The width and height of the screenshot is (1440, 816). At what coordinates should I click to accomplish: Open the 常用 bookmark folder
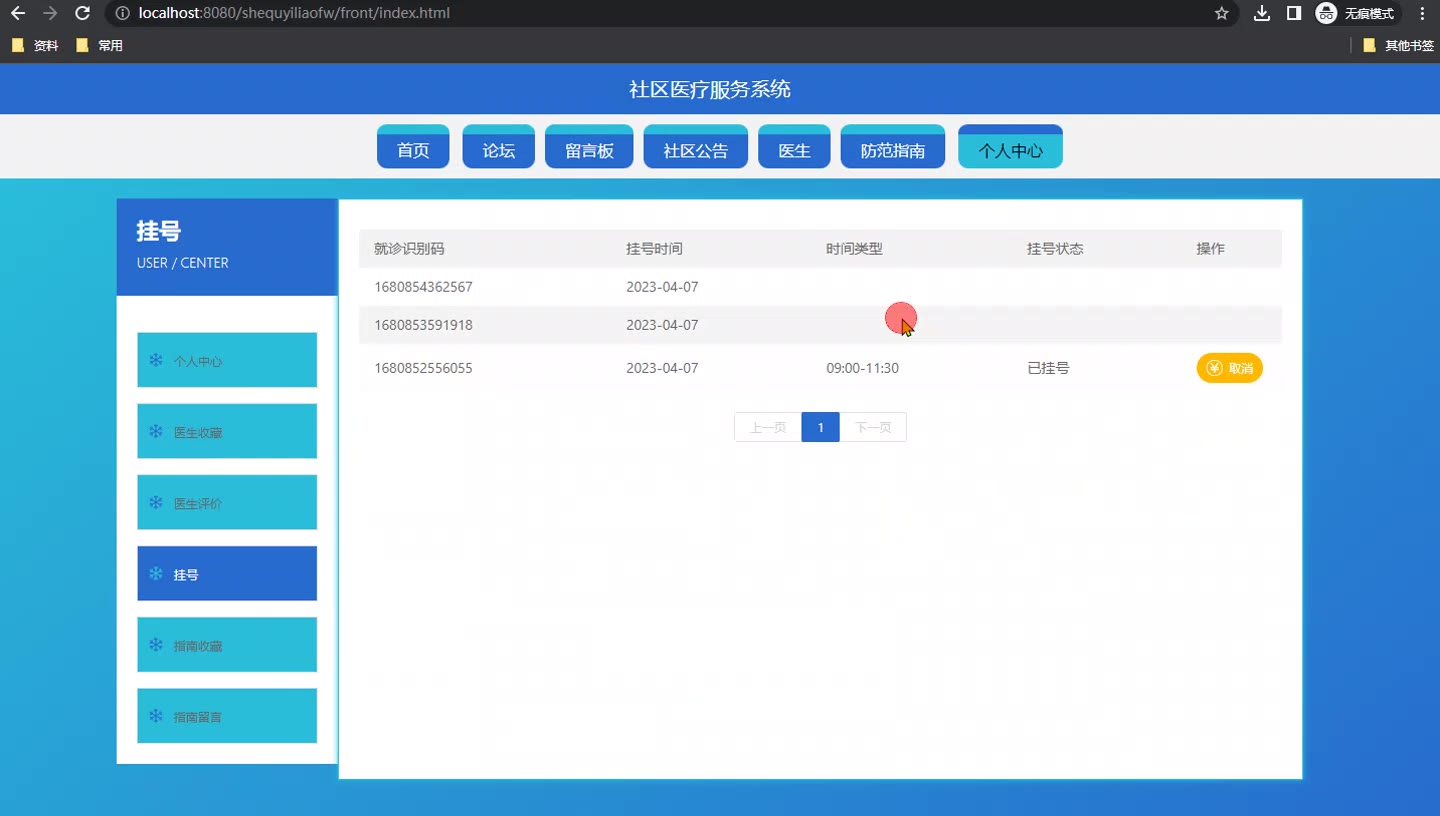[99, 45]
